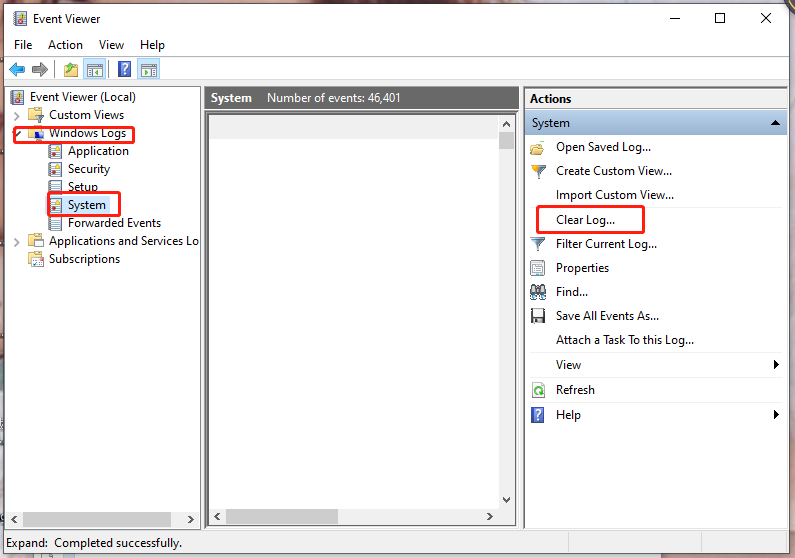Select the Setup log tree item
This screenshot has width=795, height=558.
click(x=83, y=186)
